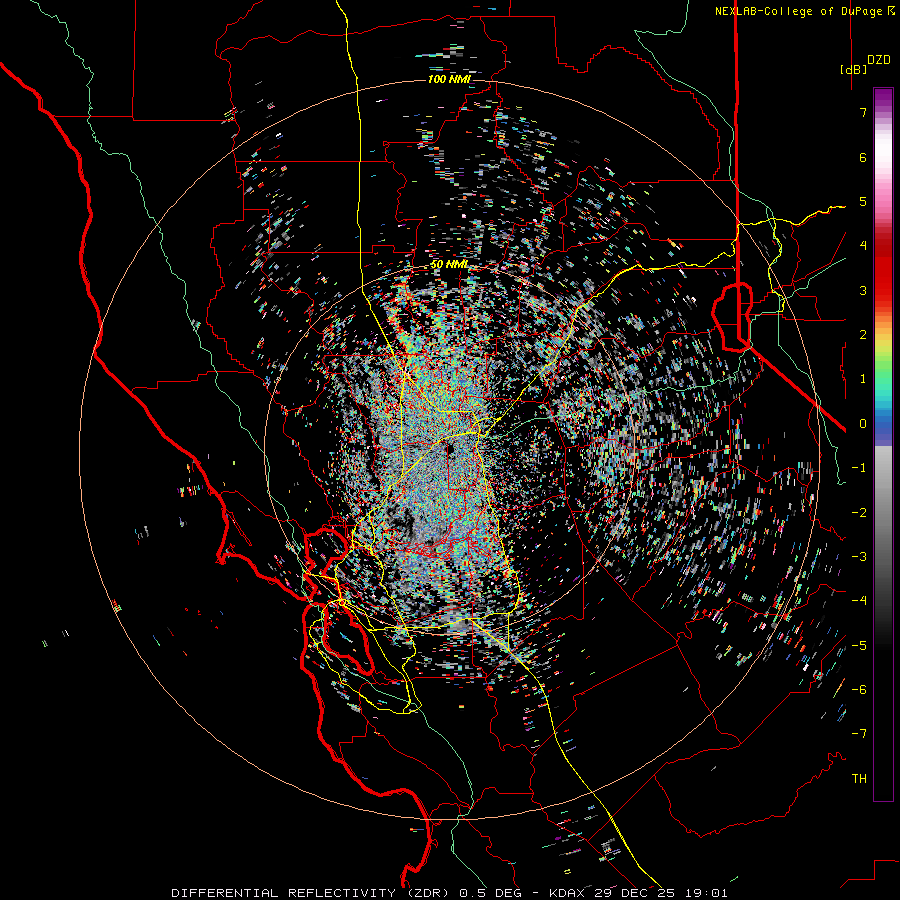Click the positive 4 scale label
900x900 pixels.
pyautogui.click(x=863, y=245)
